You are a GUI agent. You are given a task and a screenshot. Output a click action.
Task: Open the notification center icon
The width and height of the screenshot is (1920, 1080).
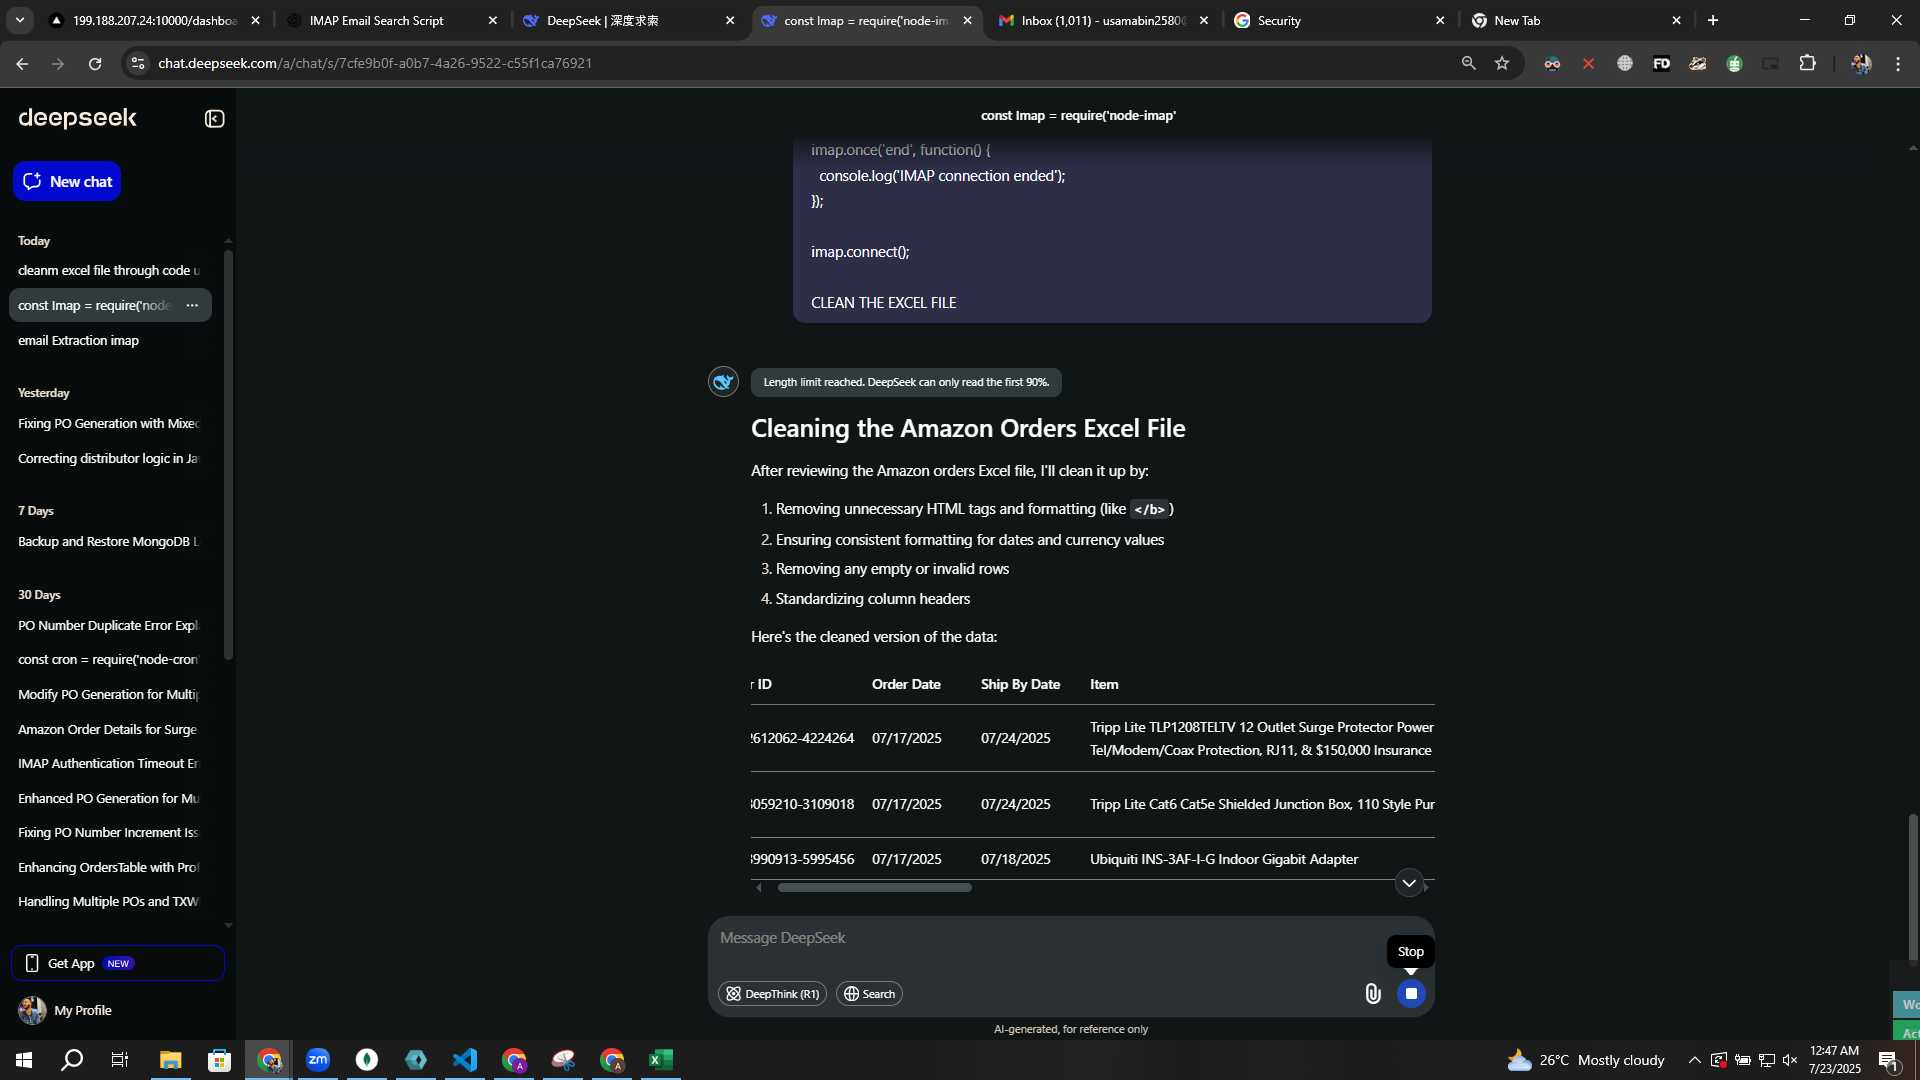click(x=1889, y=1060)
